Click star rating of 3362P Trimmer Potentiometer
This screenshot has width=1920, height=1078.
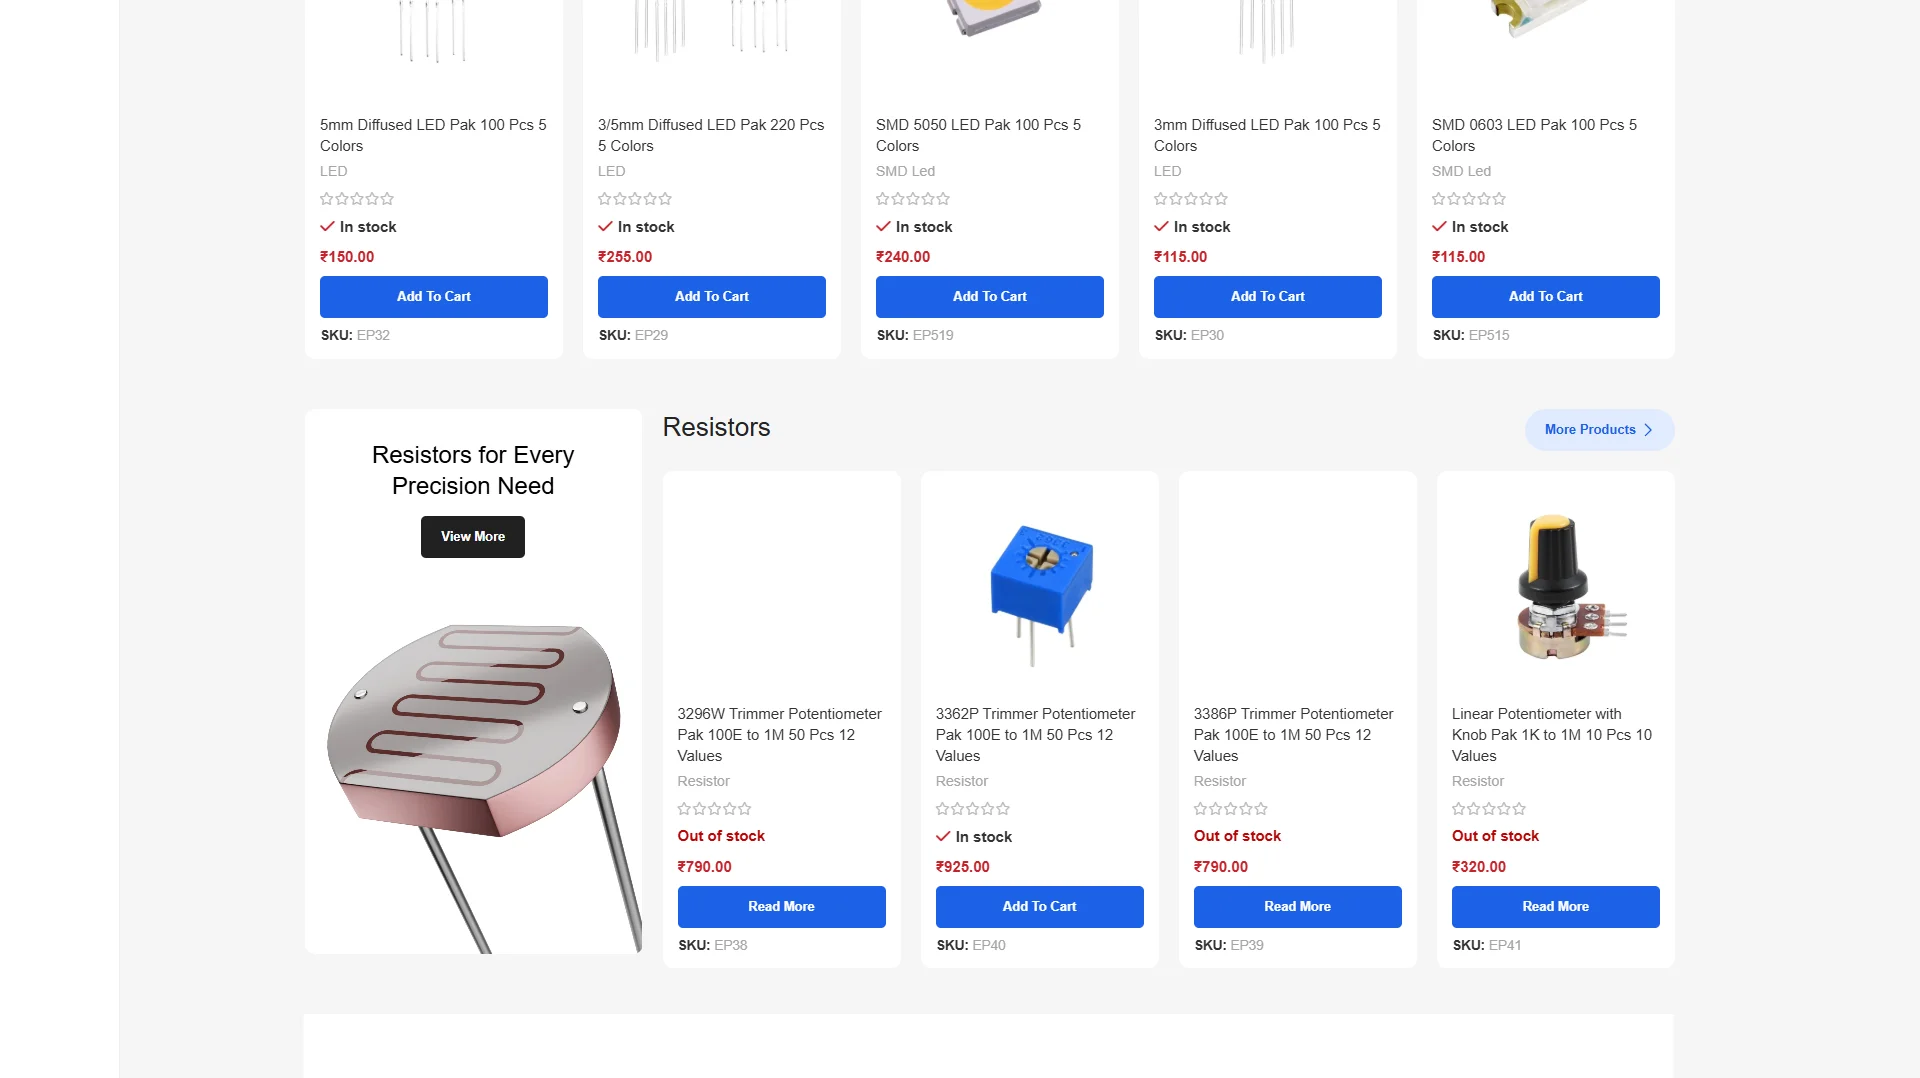973,809
